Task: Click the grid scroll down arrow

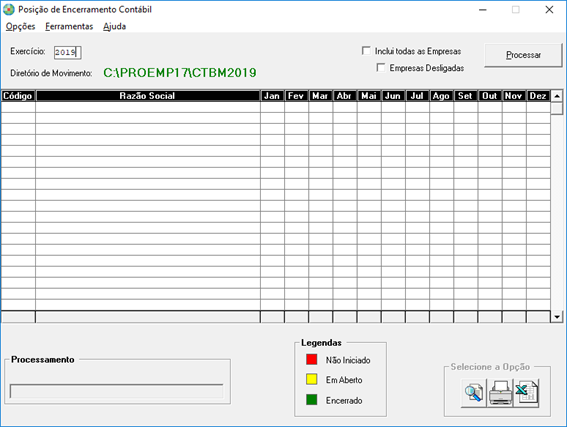Action: click(x=557, y=317)
